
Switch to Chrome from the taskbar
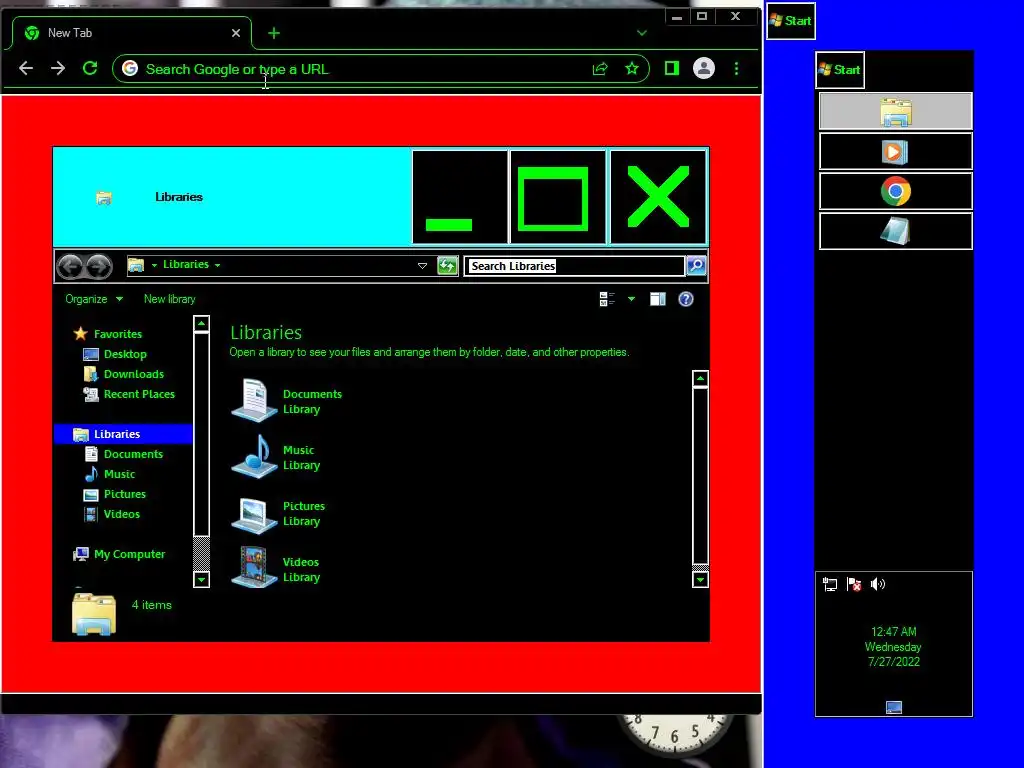tap(895, 191)
